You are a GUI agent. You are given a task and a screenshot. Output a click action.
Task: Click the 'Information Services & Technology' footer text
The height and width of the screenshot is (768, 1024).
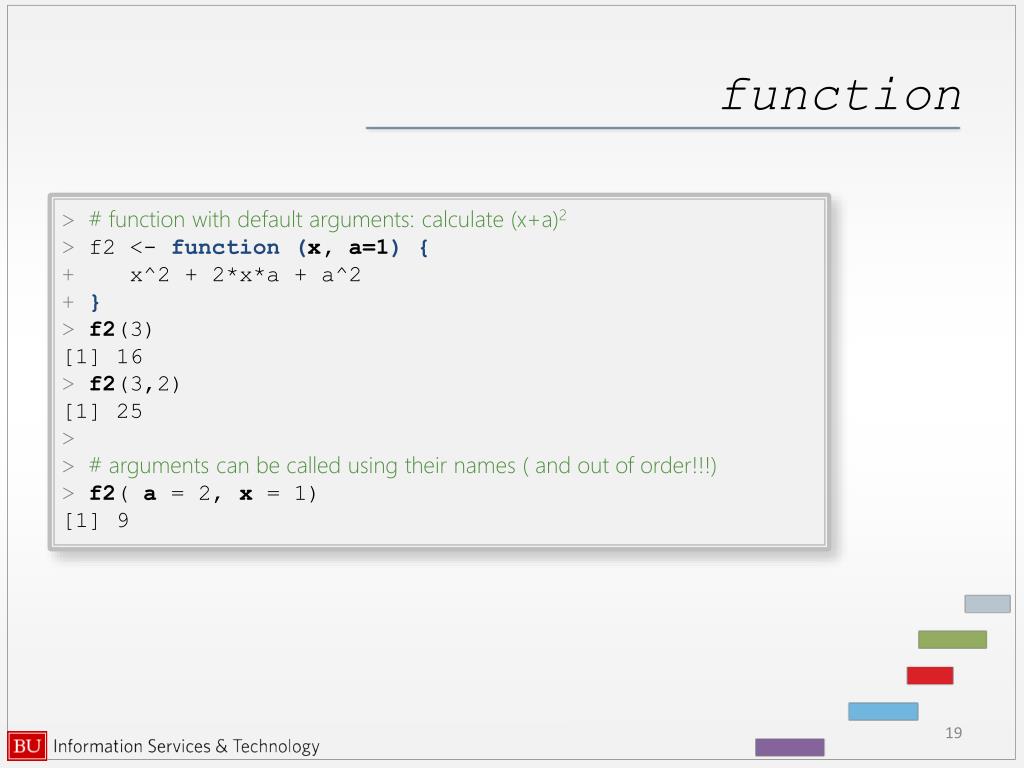click(x=186, y=746)
